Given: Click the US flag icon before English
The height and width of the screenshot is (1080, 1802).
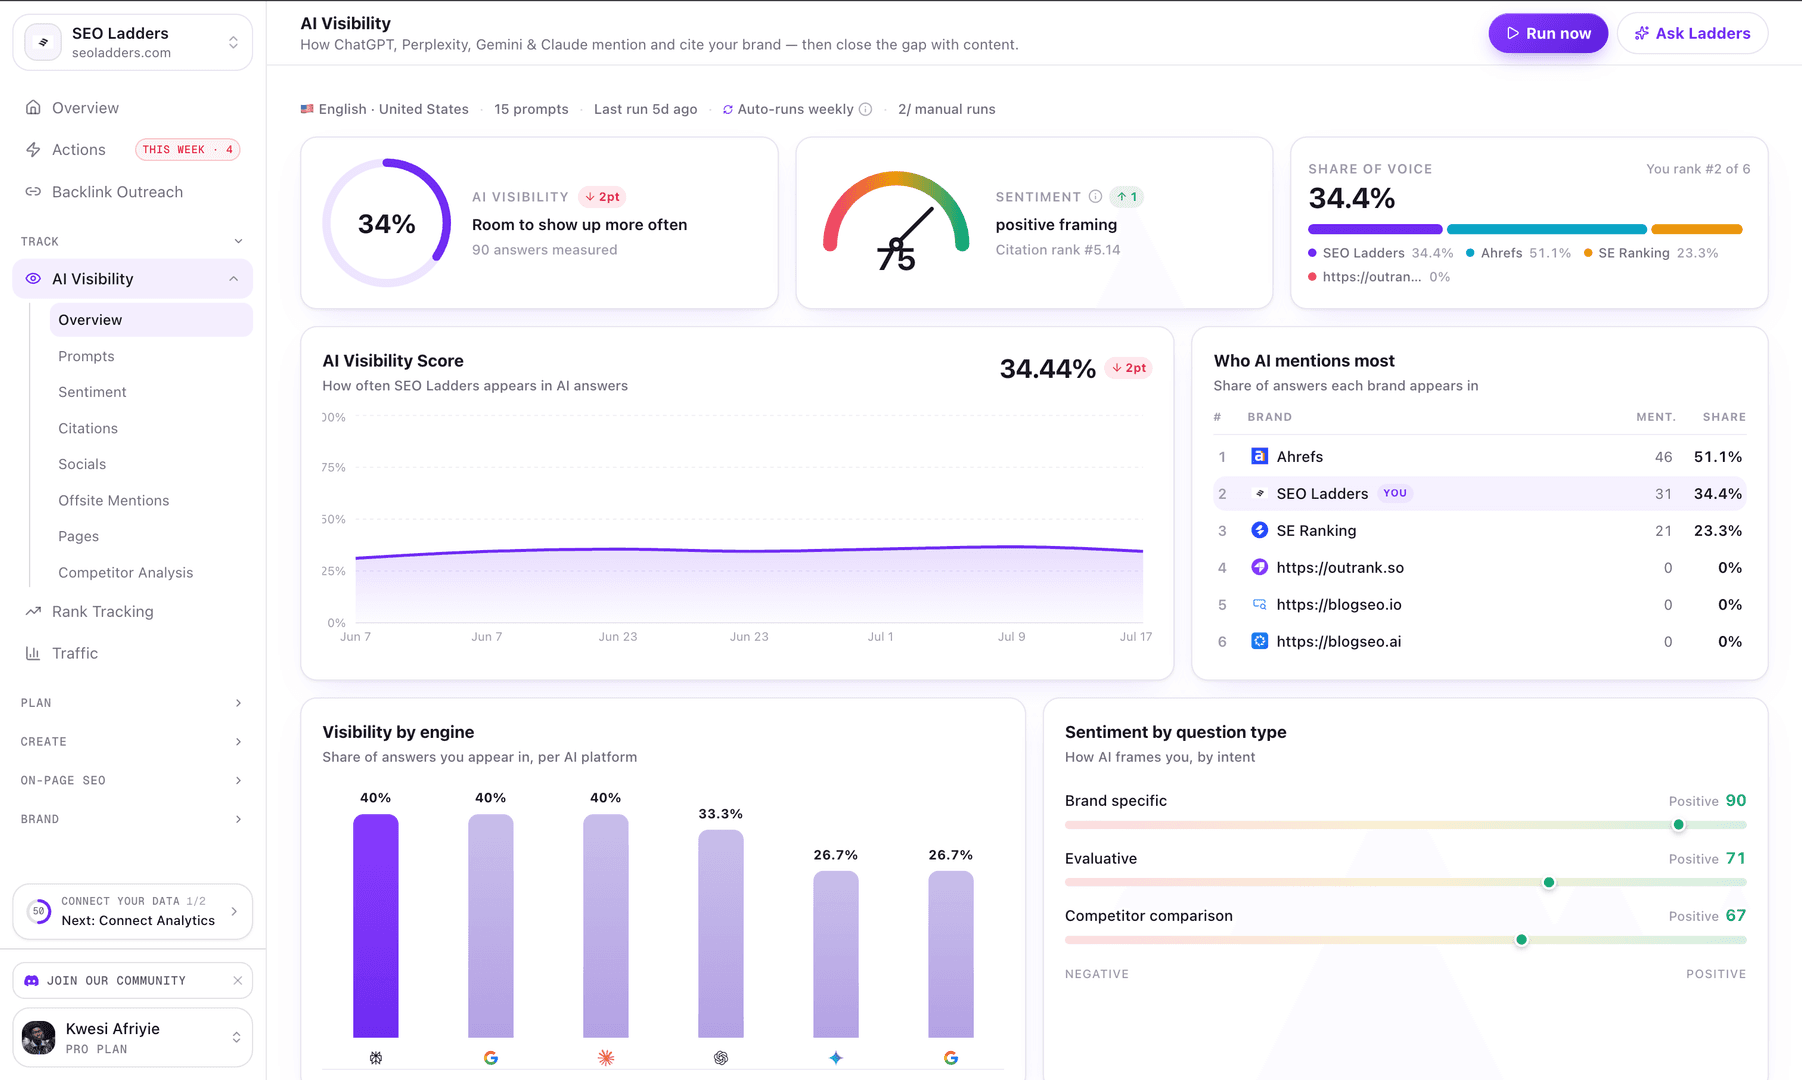Looking at the screenshot, I should 307,109.
